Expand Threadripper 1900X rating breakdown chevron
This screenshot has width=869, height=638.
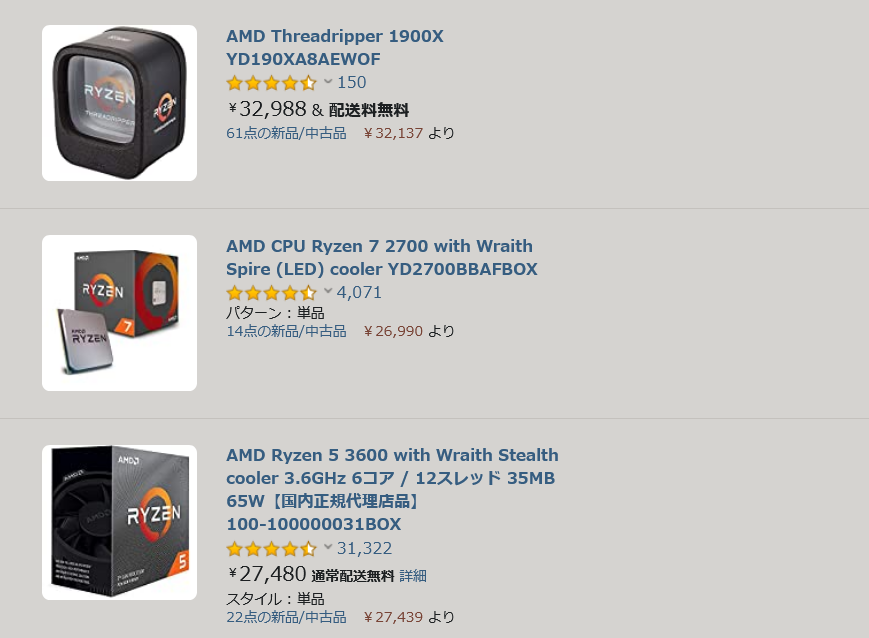click(328, 82)
